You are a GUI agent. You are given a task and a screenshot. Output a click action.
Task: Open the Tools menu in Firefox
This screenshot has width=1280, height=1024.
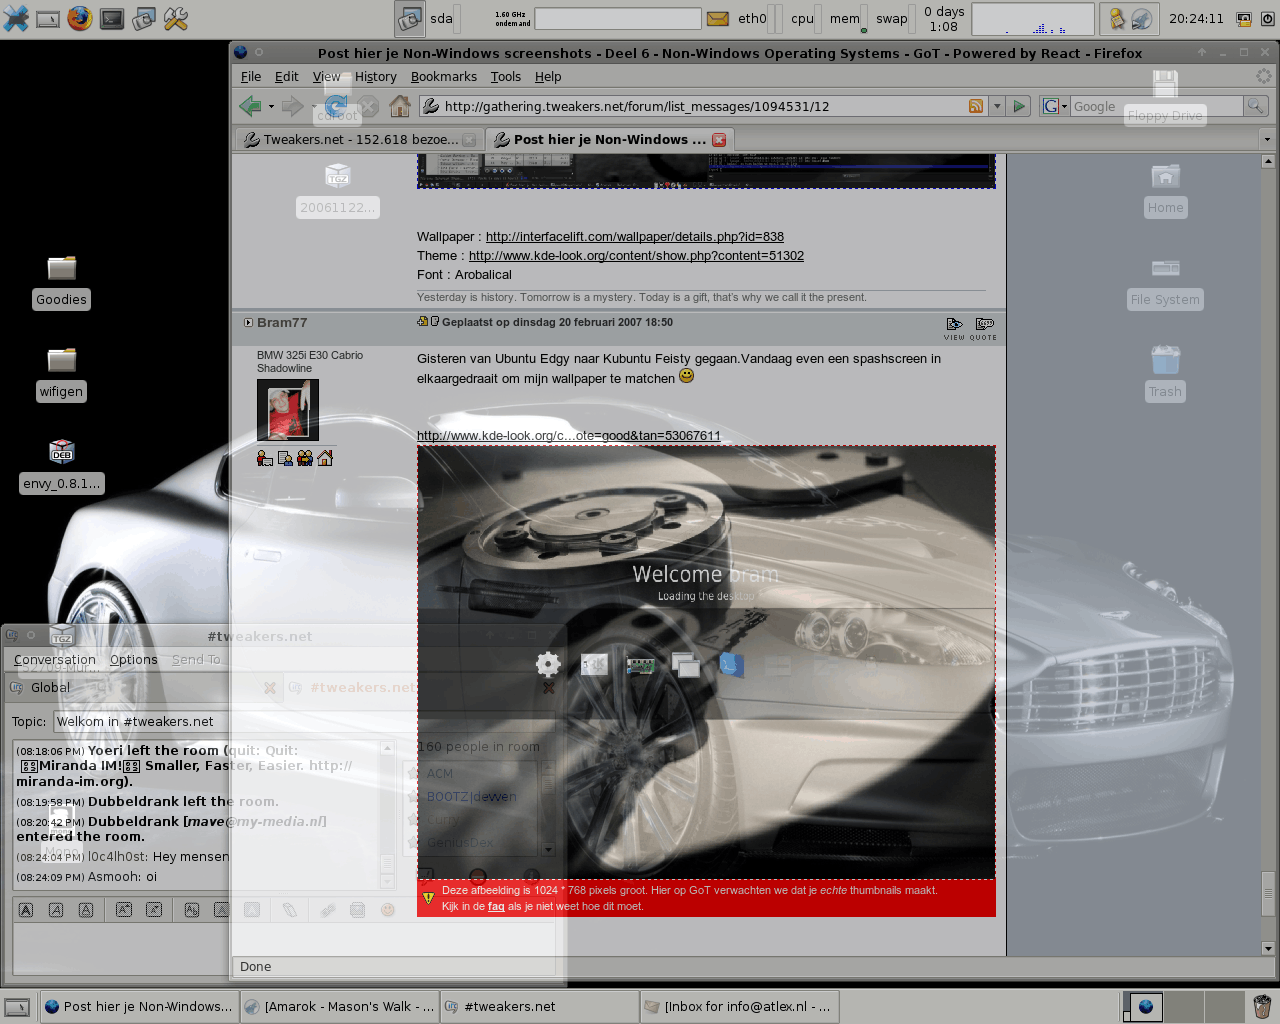tap(506, 76)
